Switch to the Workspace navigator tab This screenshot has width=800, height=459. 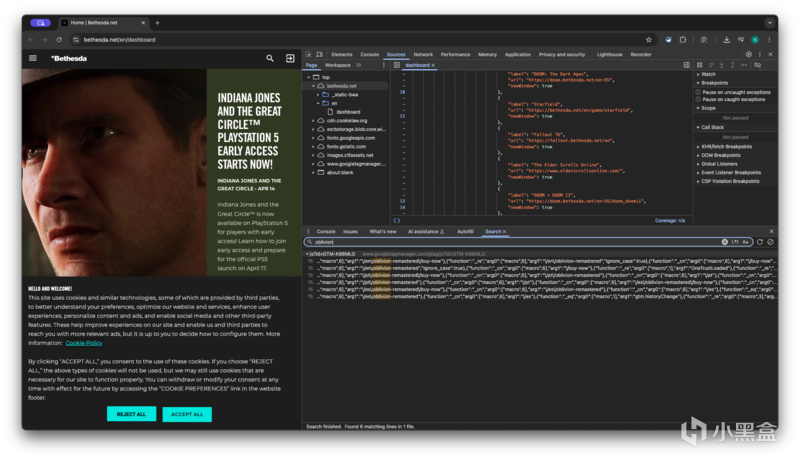[338, 65]
